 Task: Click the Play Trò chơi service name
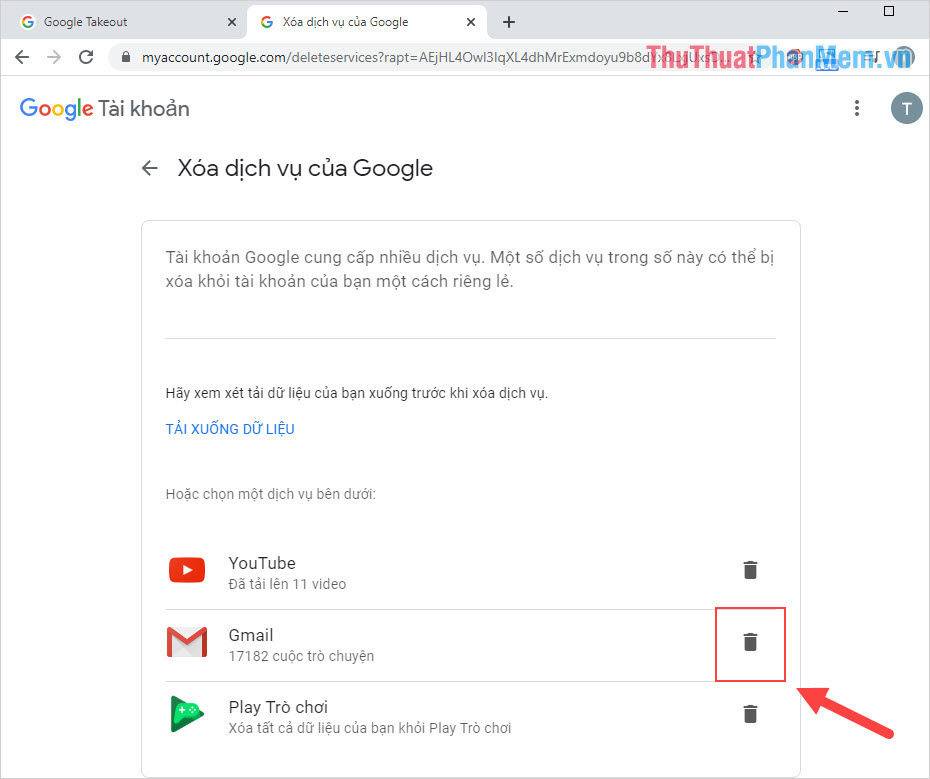(278, 707)
